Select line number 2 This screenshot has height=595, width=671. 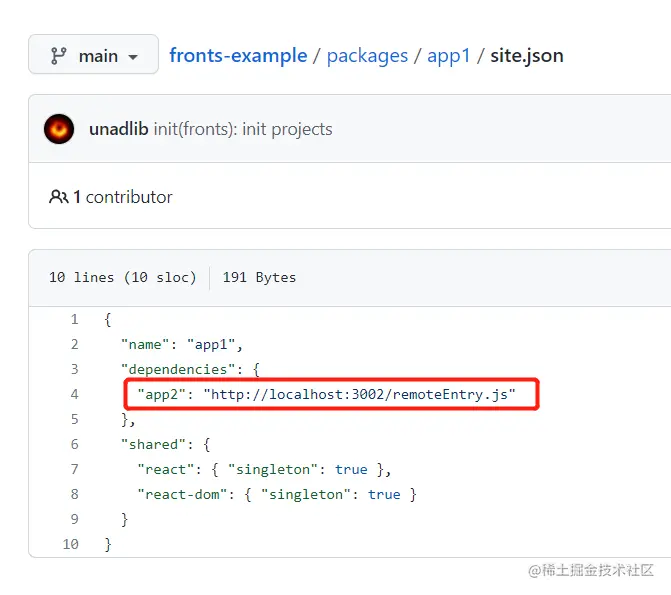coord(74,344)
